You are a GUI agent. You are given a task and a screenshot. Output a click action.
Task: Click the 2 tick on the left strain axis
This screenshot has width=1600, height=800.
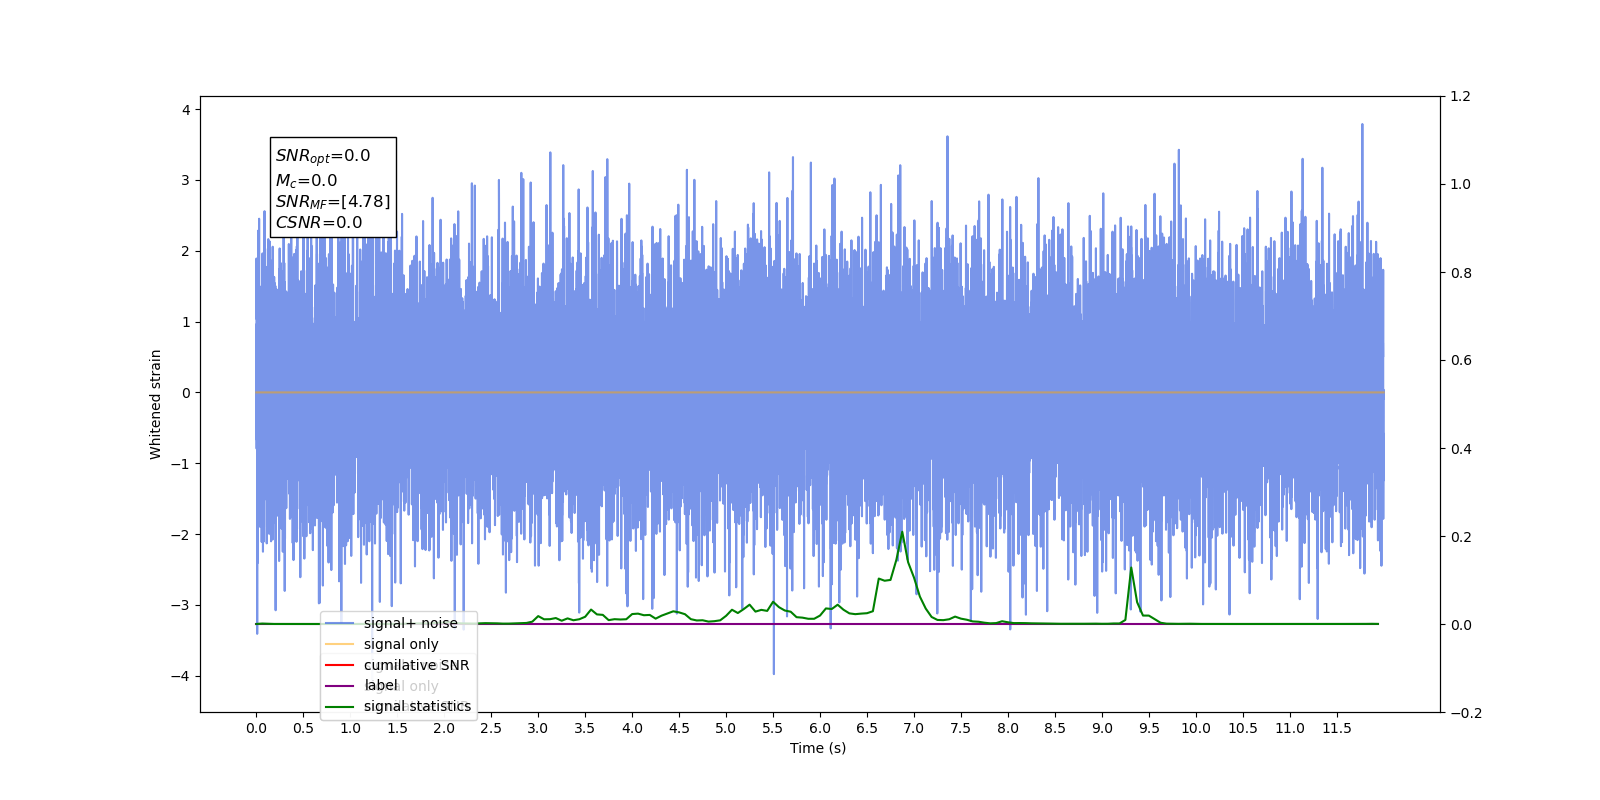[x=186, y=252]
